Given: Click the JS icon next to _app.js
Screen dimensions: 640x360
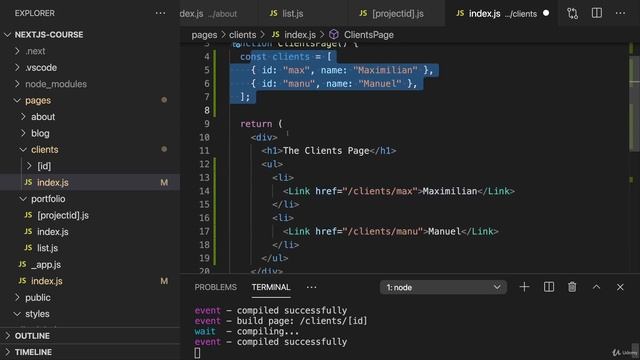Looking at the screenshot, I should 22,264.
